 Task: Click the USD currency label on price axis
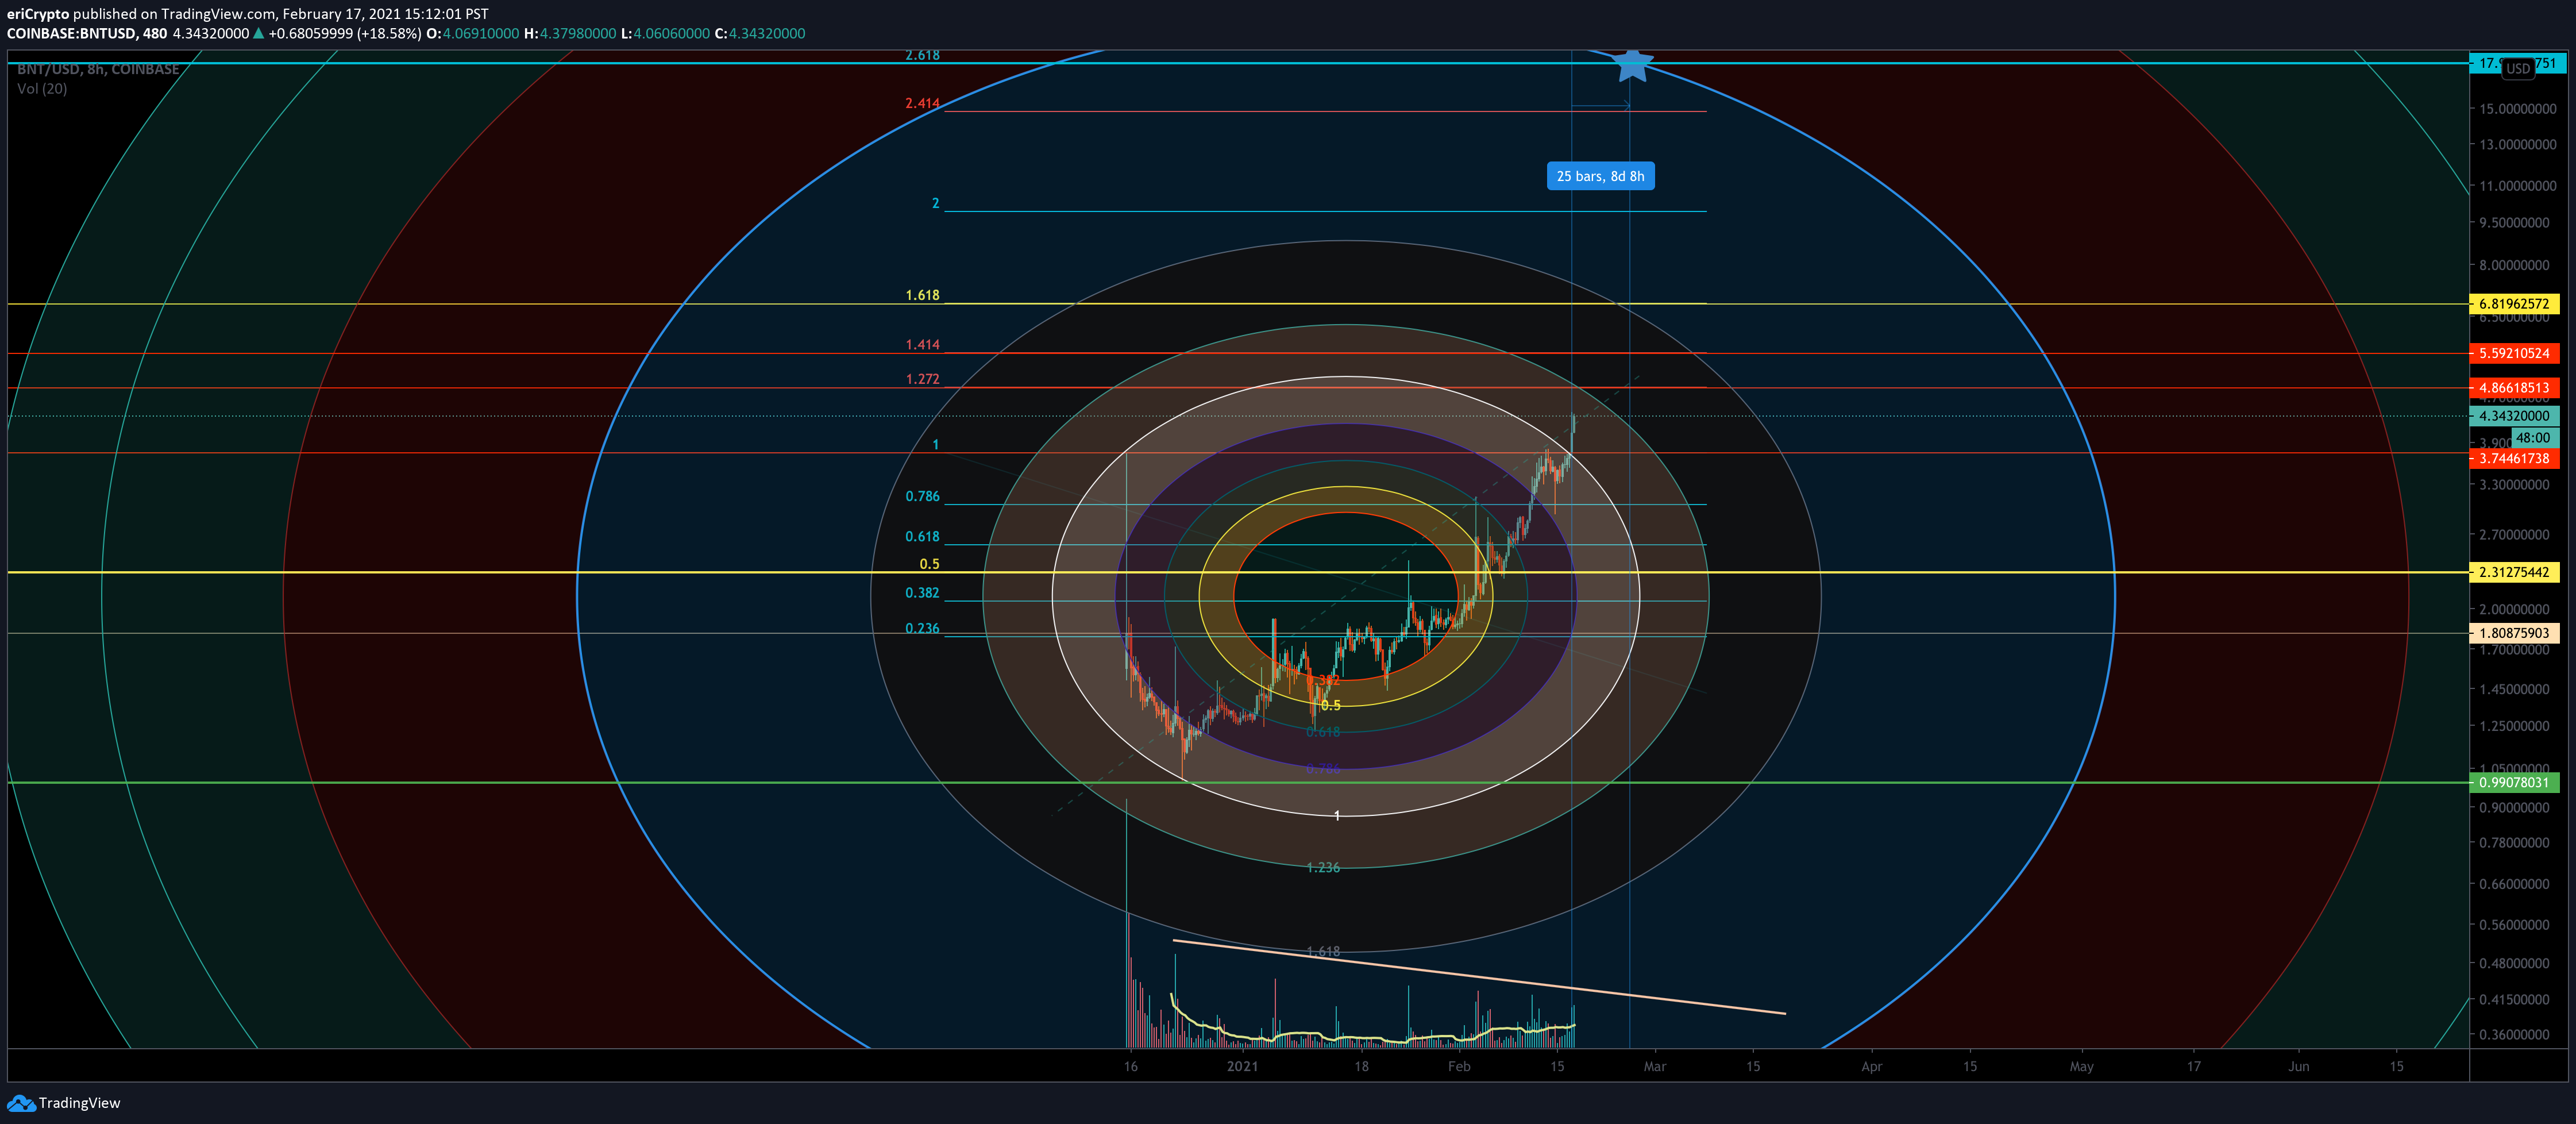pyautogui.click(x=2517, y=69)
